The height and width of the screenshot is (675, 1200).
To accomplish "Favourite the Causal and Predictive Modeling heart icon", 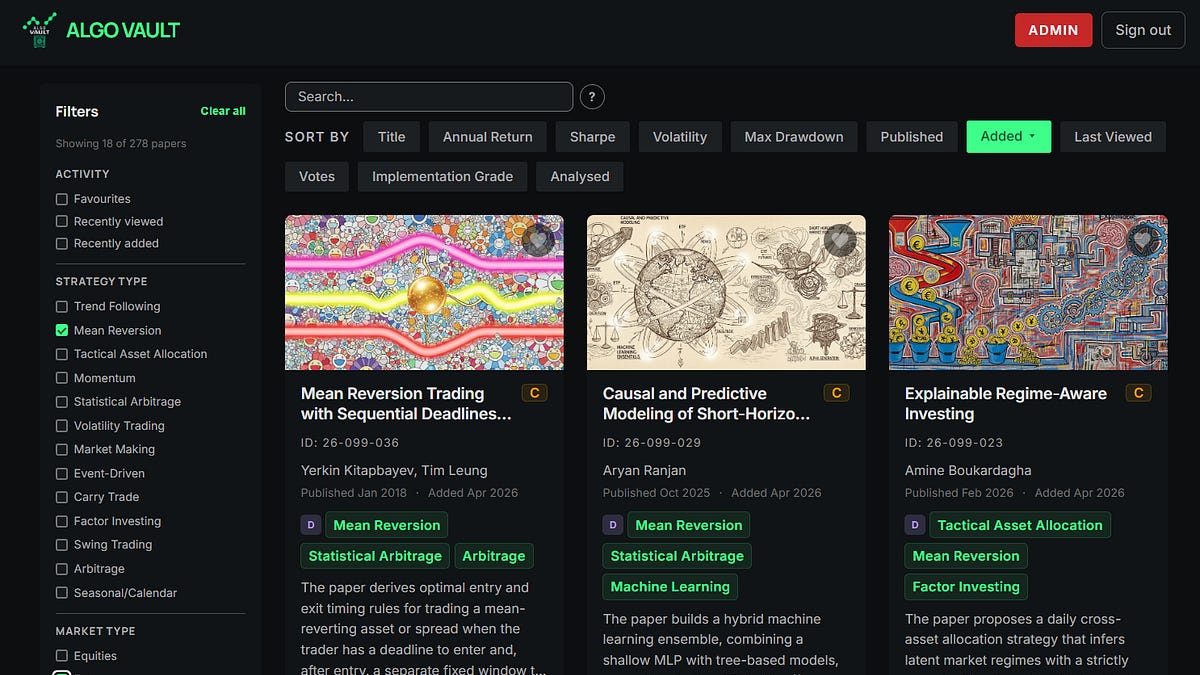I will point(840,240).
